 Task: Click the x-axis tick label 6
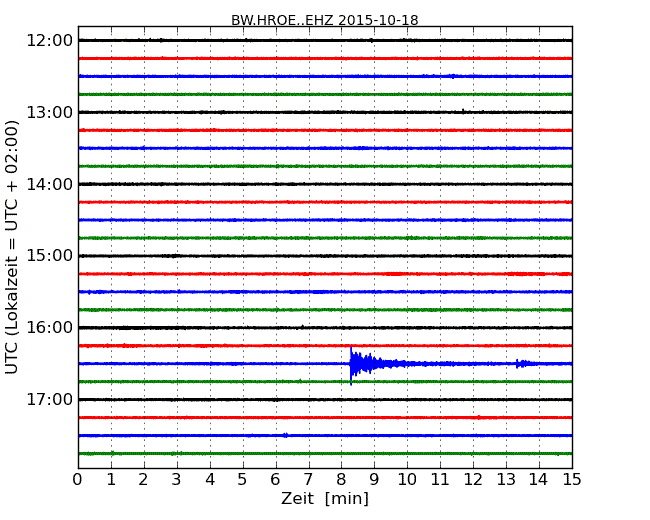click(275, 480)
